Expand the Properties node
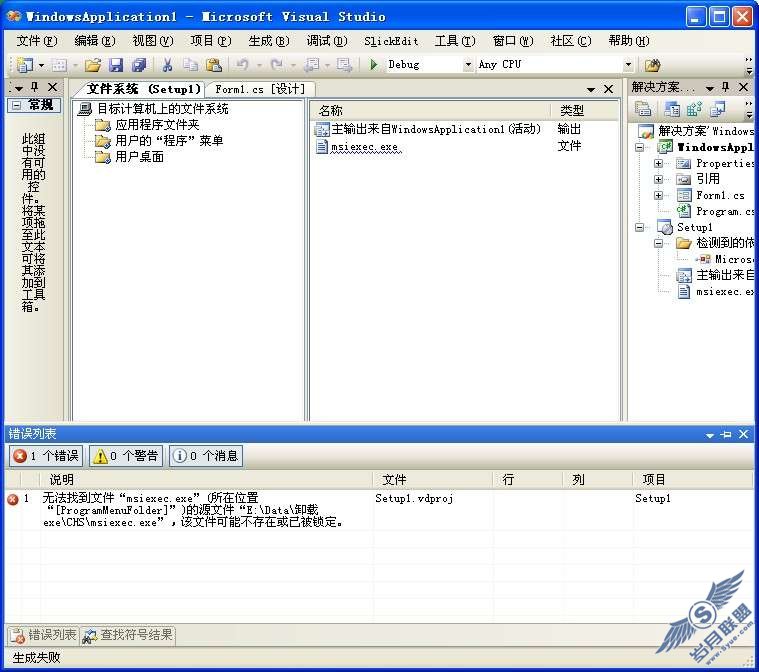The image size is (759, 672). coord(658,164)
